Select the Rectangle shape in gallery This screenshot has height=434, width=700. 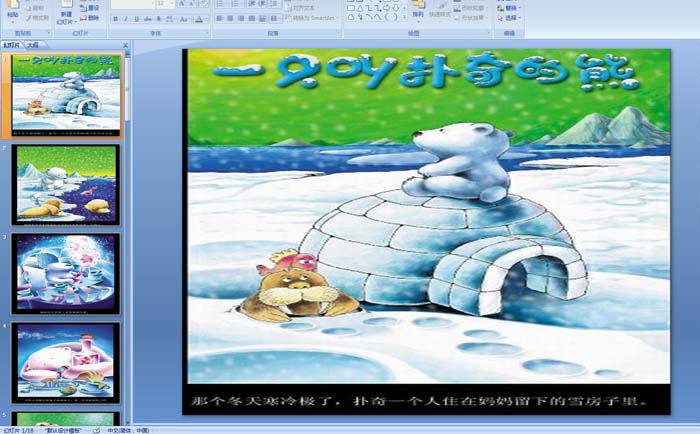click(351, 8)
